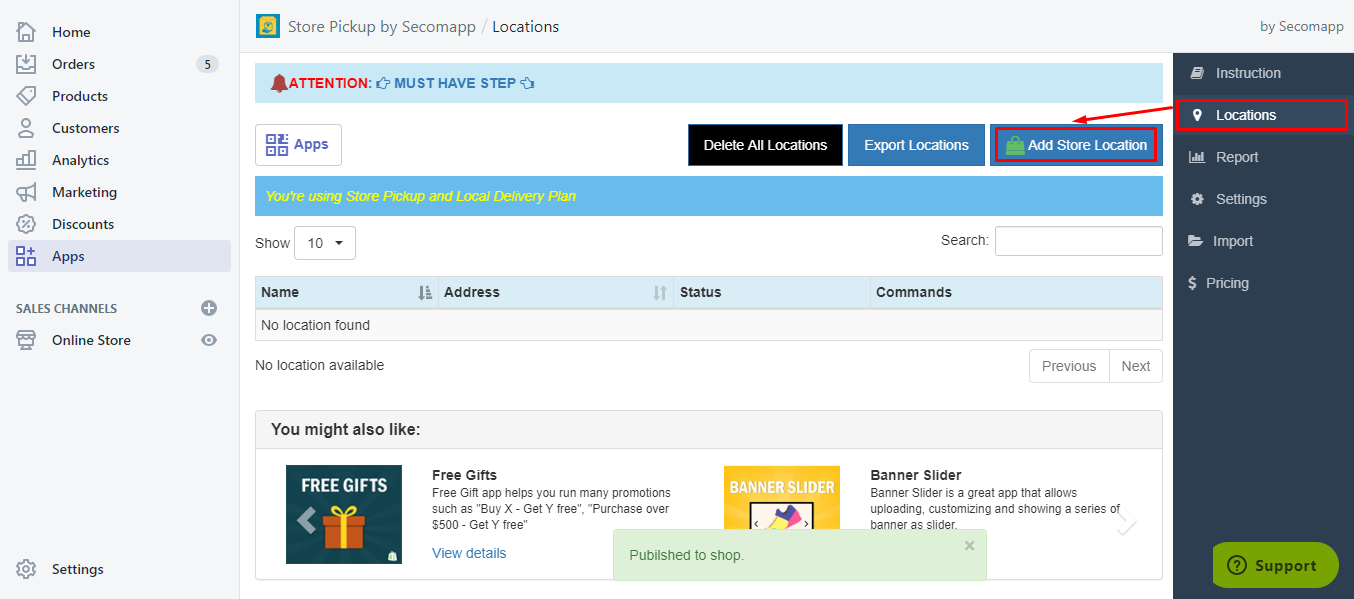Click the Instruction book icon
This screenshot has width=1354, height=599.
point(1196,73)
